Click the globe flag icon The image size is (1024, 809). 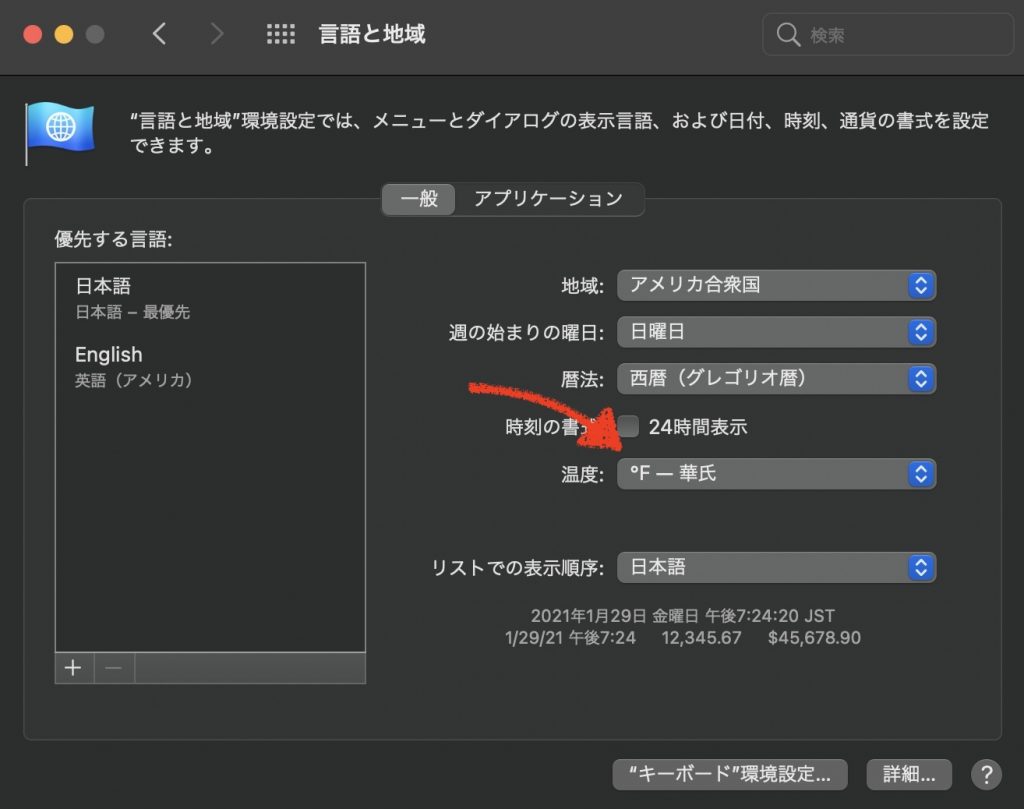(x=61, y=130)
